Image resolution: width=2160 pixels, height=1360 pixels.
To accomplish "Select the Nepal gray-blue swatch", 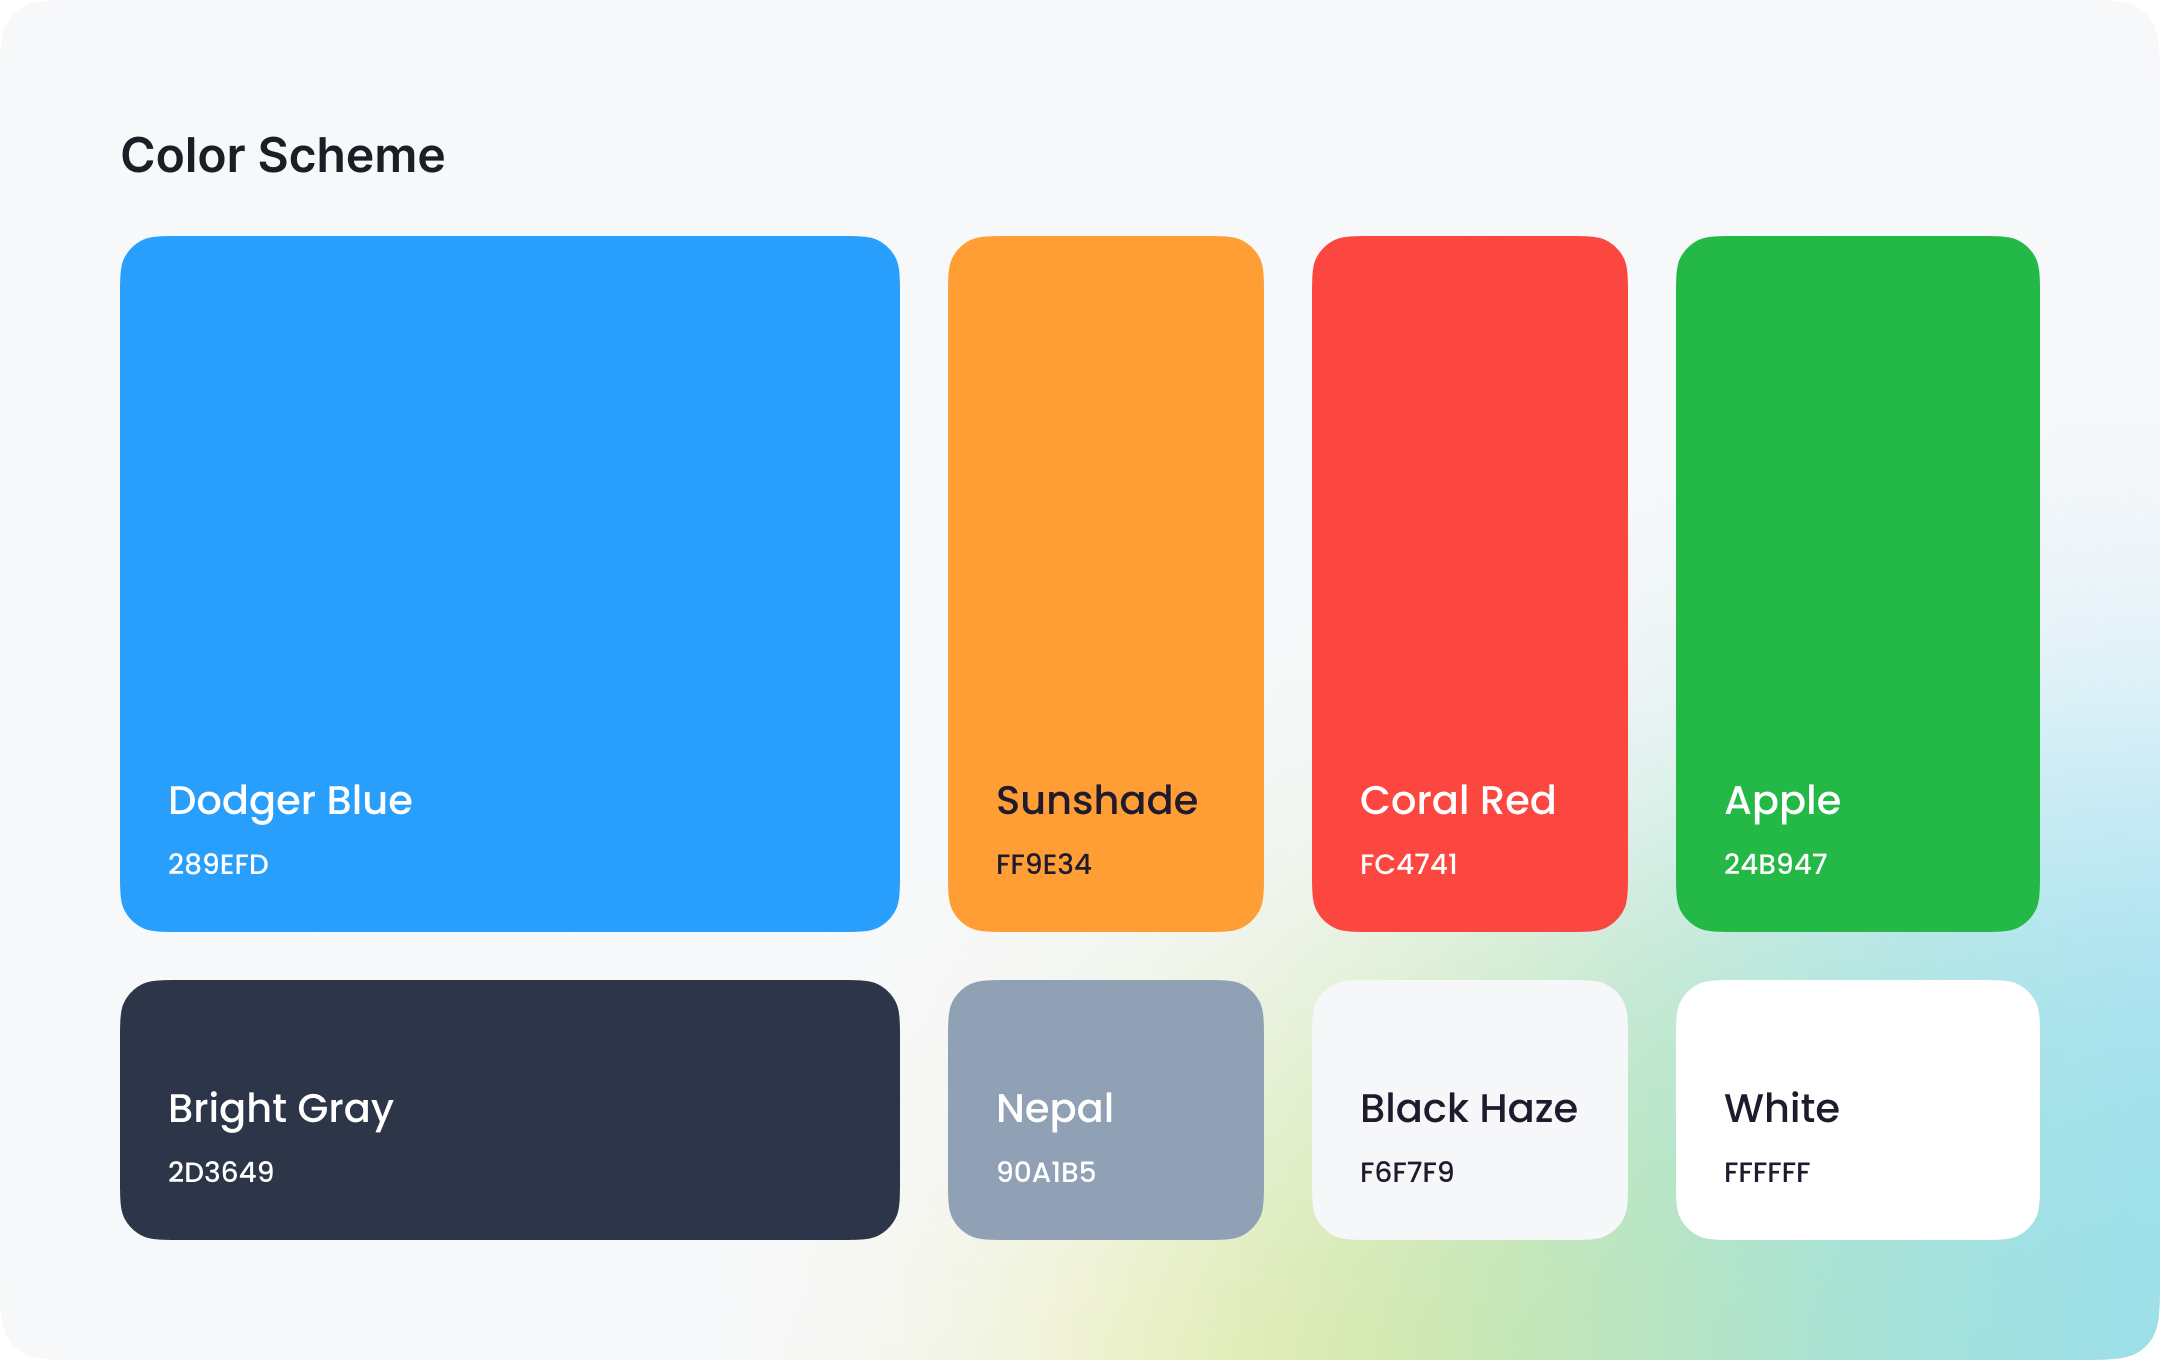I will coord(1106,1110).
